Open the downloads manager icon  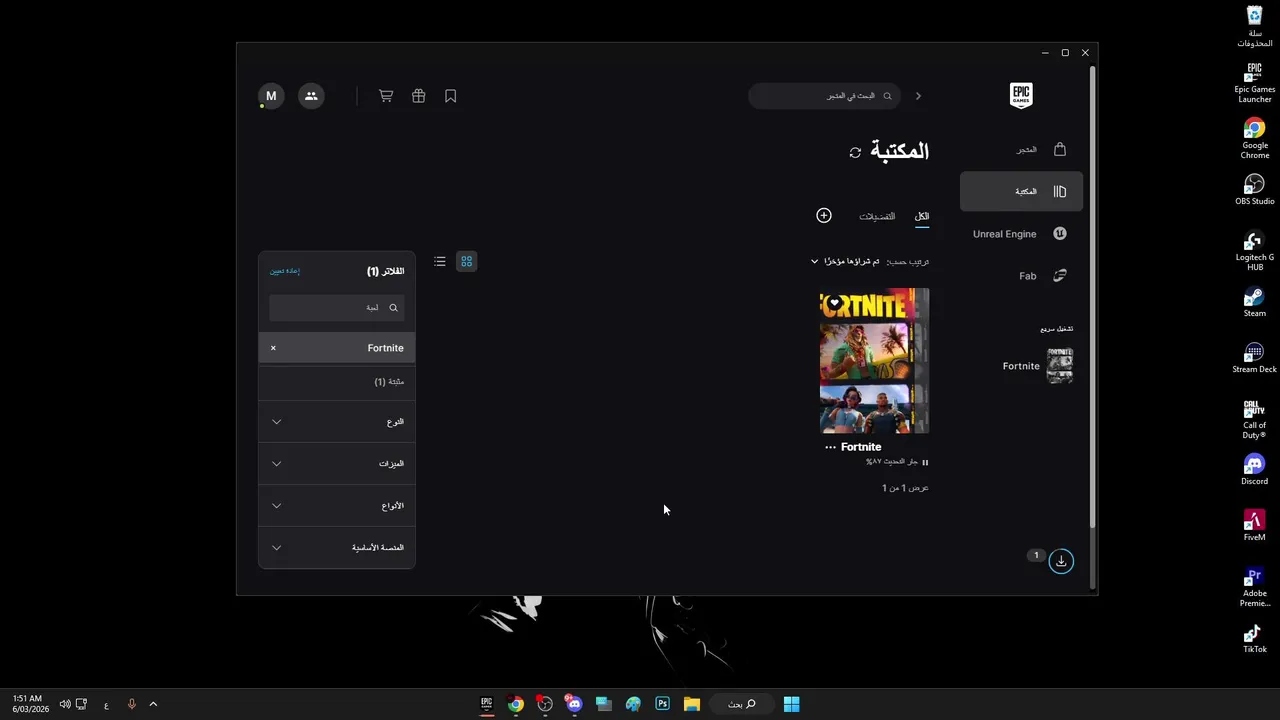tap(1061, 561)
